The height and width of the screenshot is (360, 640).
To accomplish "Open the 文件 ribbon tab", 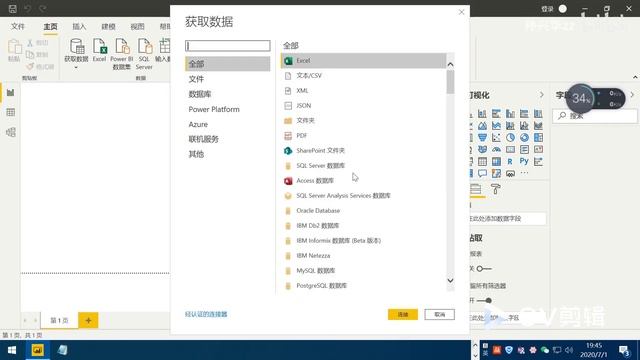I will [x=18, y=27].
